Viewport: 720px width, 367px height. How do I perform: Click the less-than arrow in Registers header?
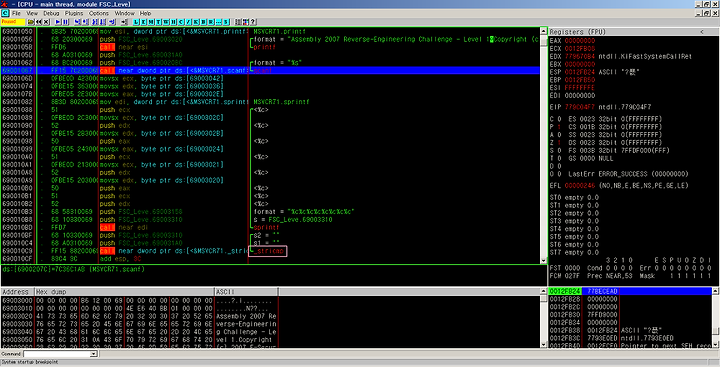pos(702,32)
